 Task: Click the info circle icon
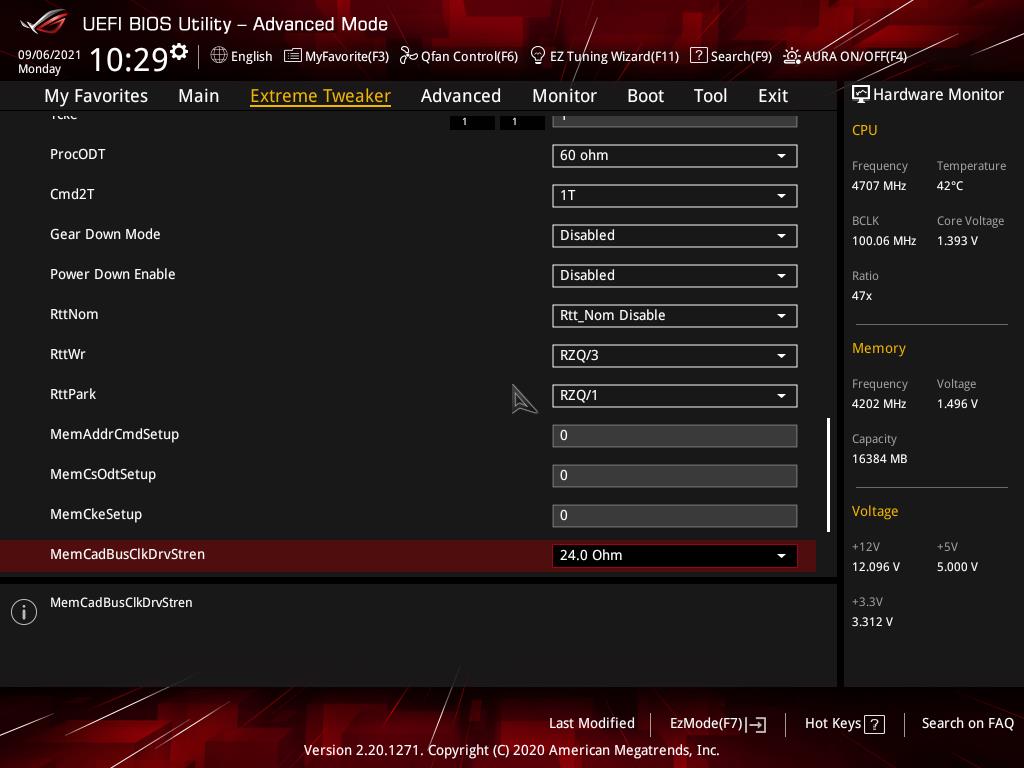coord(24,612)
